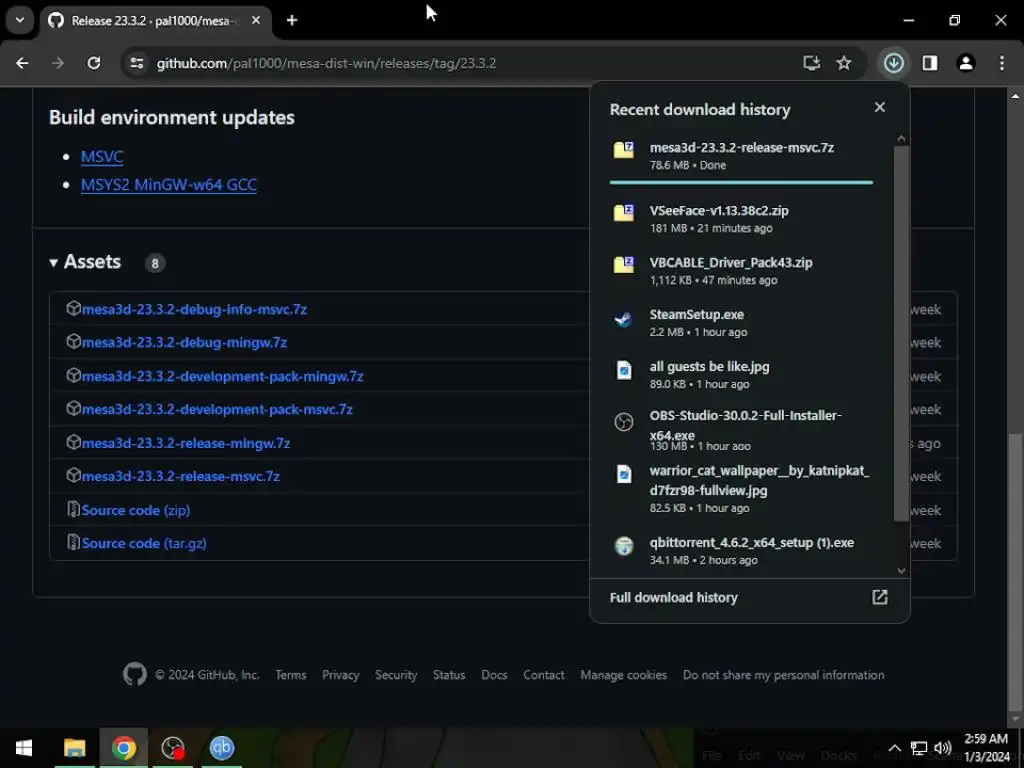Close the Release 23.3.2 tab
This screenshot has width=1024, height=768.
pyautogui.click(x=256, y=20)
